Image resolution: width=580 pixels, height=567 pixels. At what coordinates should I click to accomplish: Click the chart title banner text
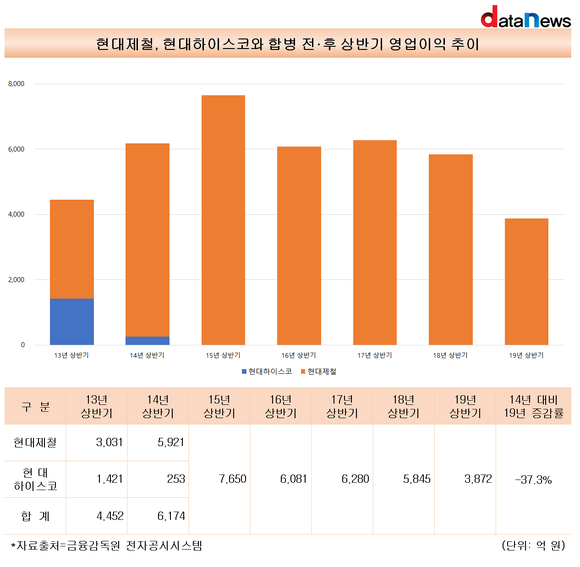pyautogui.click(x=287, y=44)
